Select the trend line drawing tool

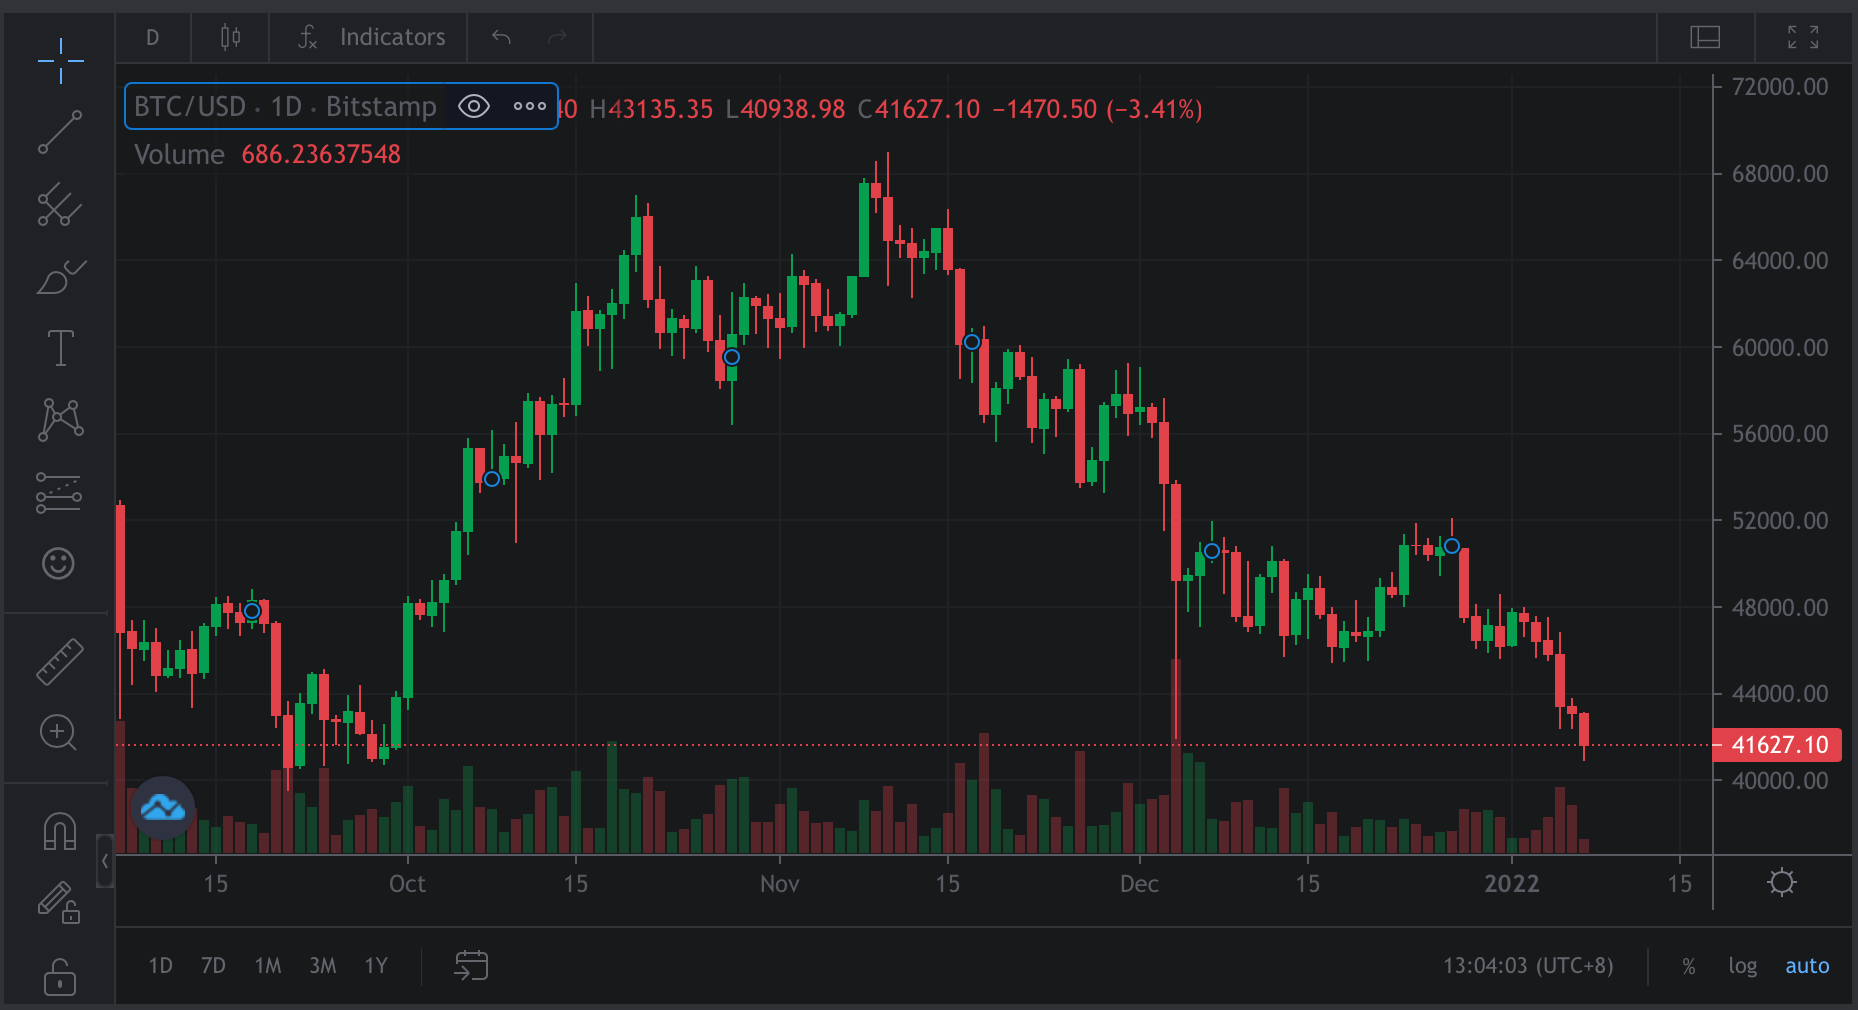pyautogui.click(x=60, y=133)
